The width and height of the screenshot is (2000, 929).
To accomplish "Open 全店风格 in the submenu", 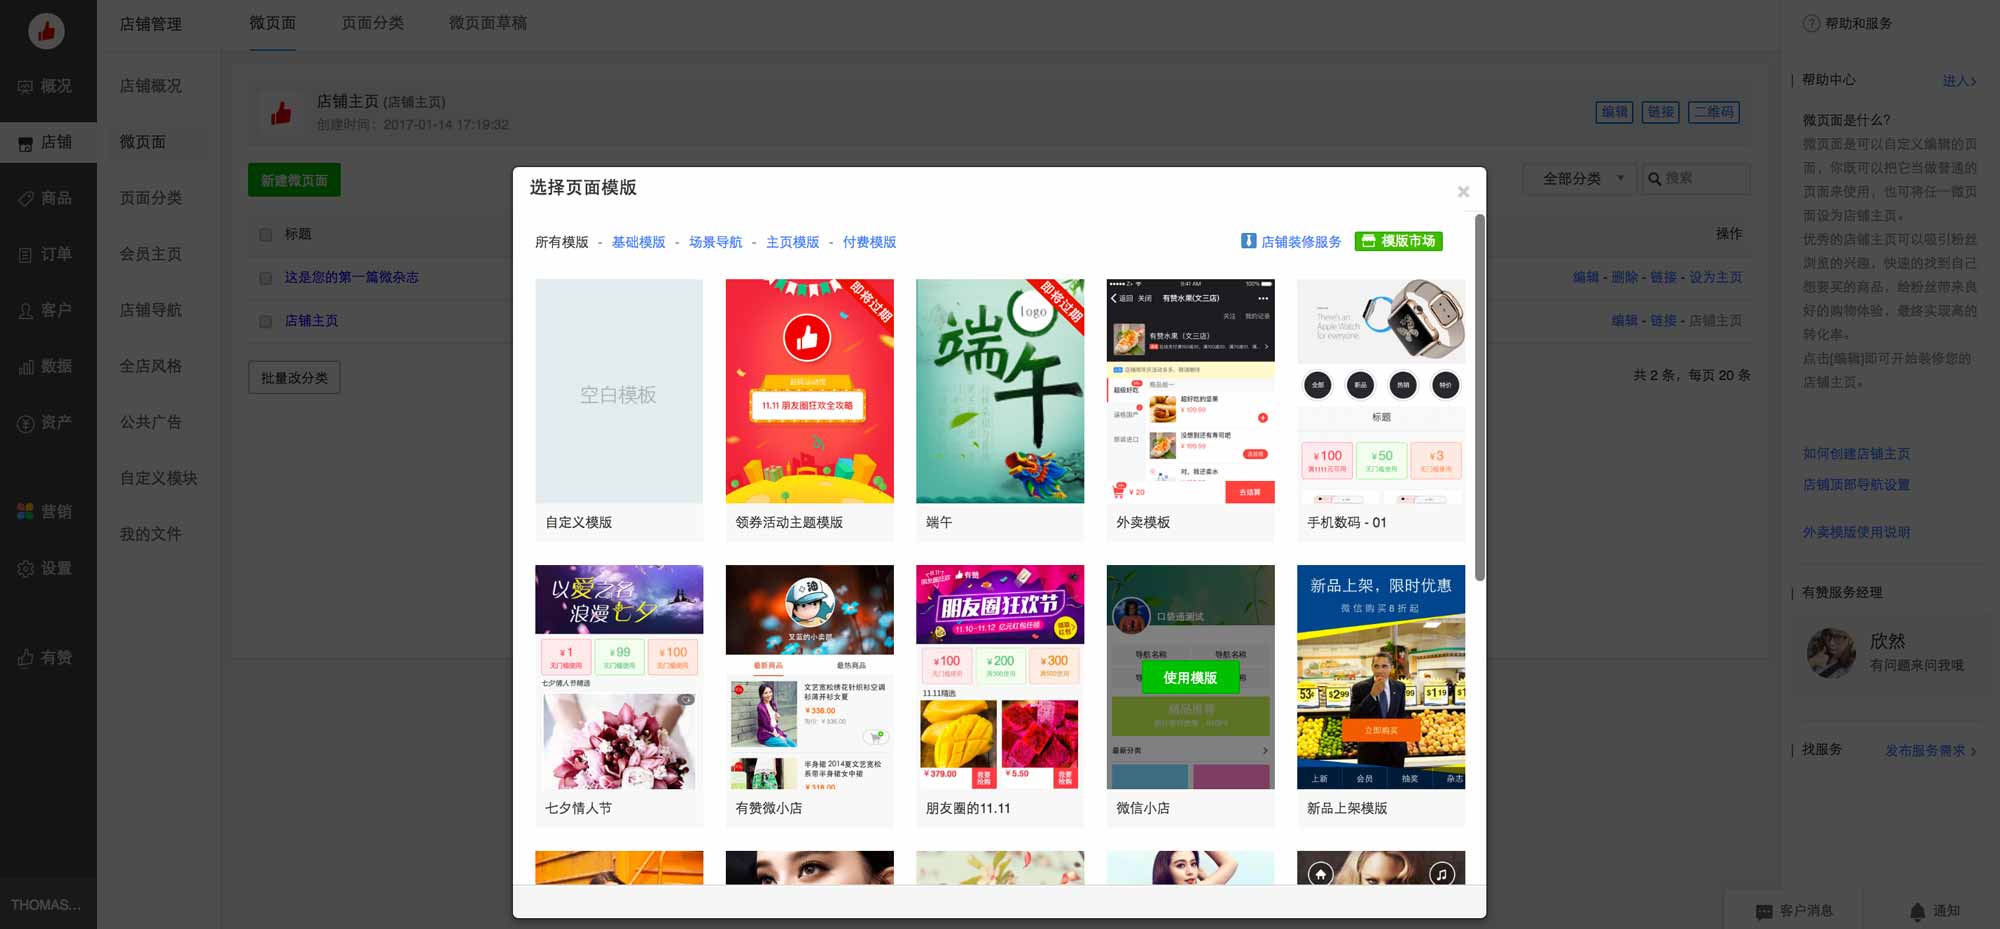I will coord(151,366).
